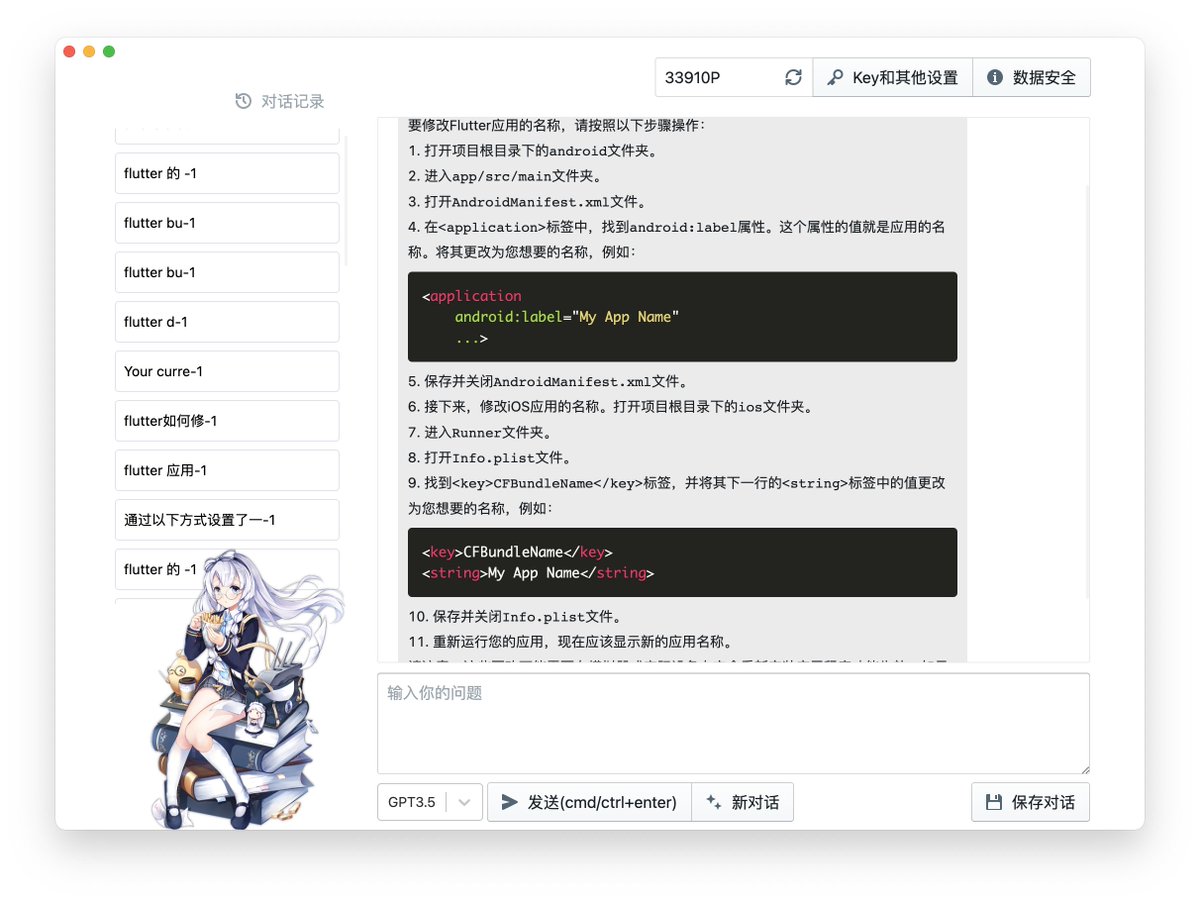Image resolution: width=1200 pixels, height=903 pixels.
Task: Click the sparkle icon on 新对话
Action: pos(713,801)
